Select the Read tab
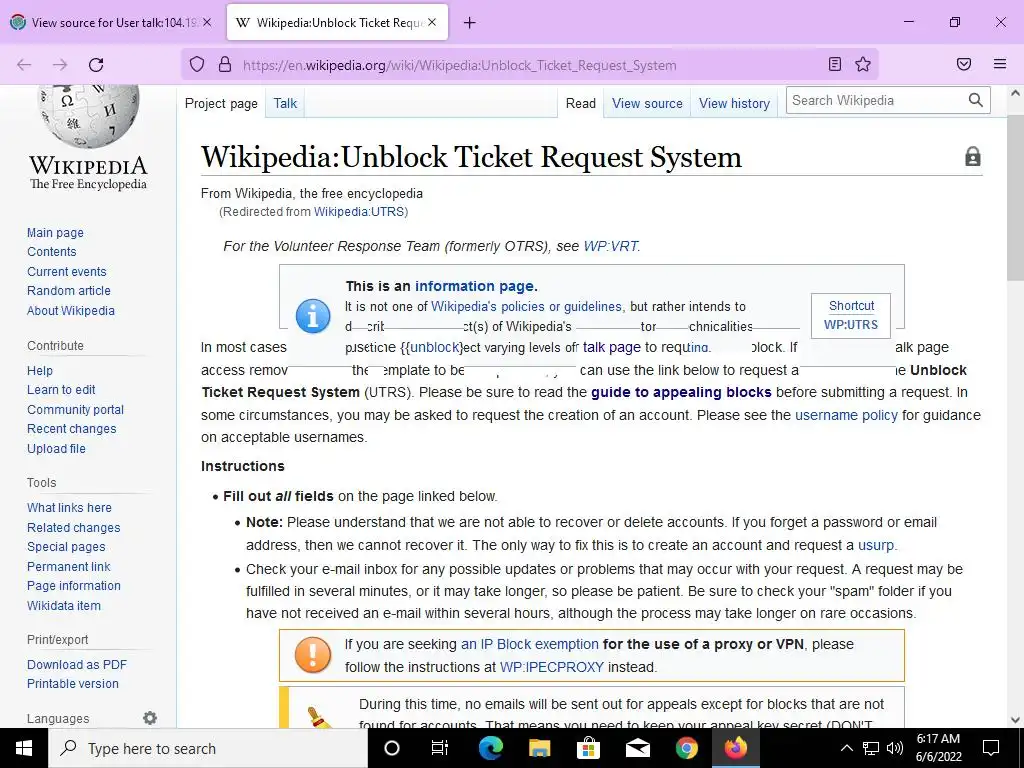This screenshot has width=1024, height=768. coord(581,103)
